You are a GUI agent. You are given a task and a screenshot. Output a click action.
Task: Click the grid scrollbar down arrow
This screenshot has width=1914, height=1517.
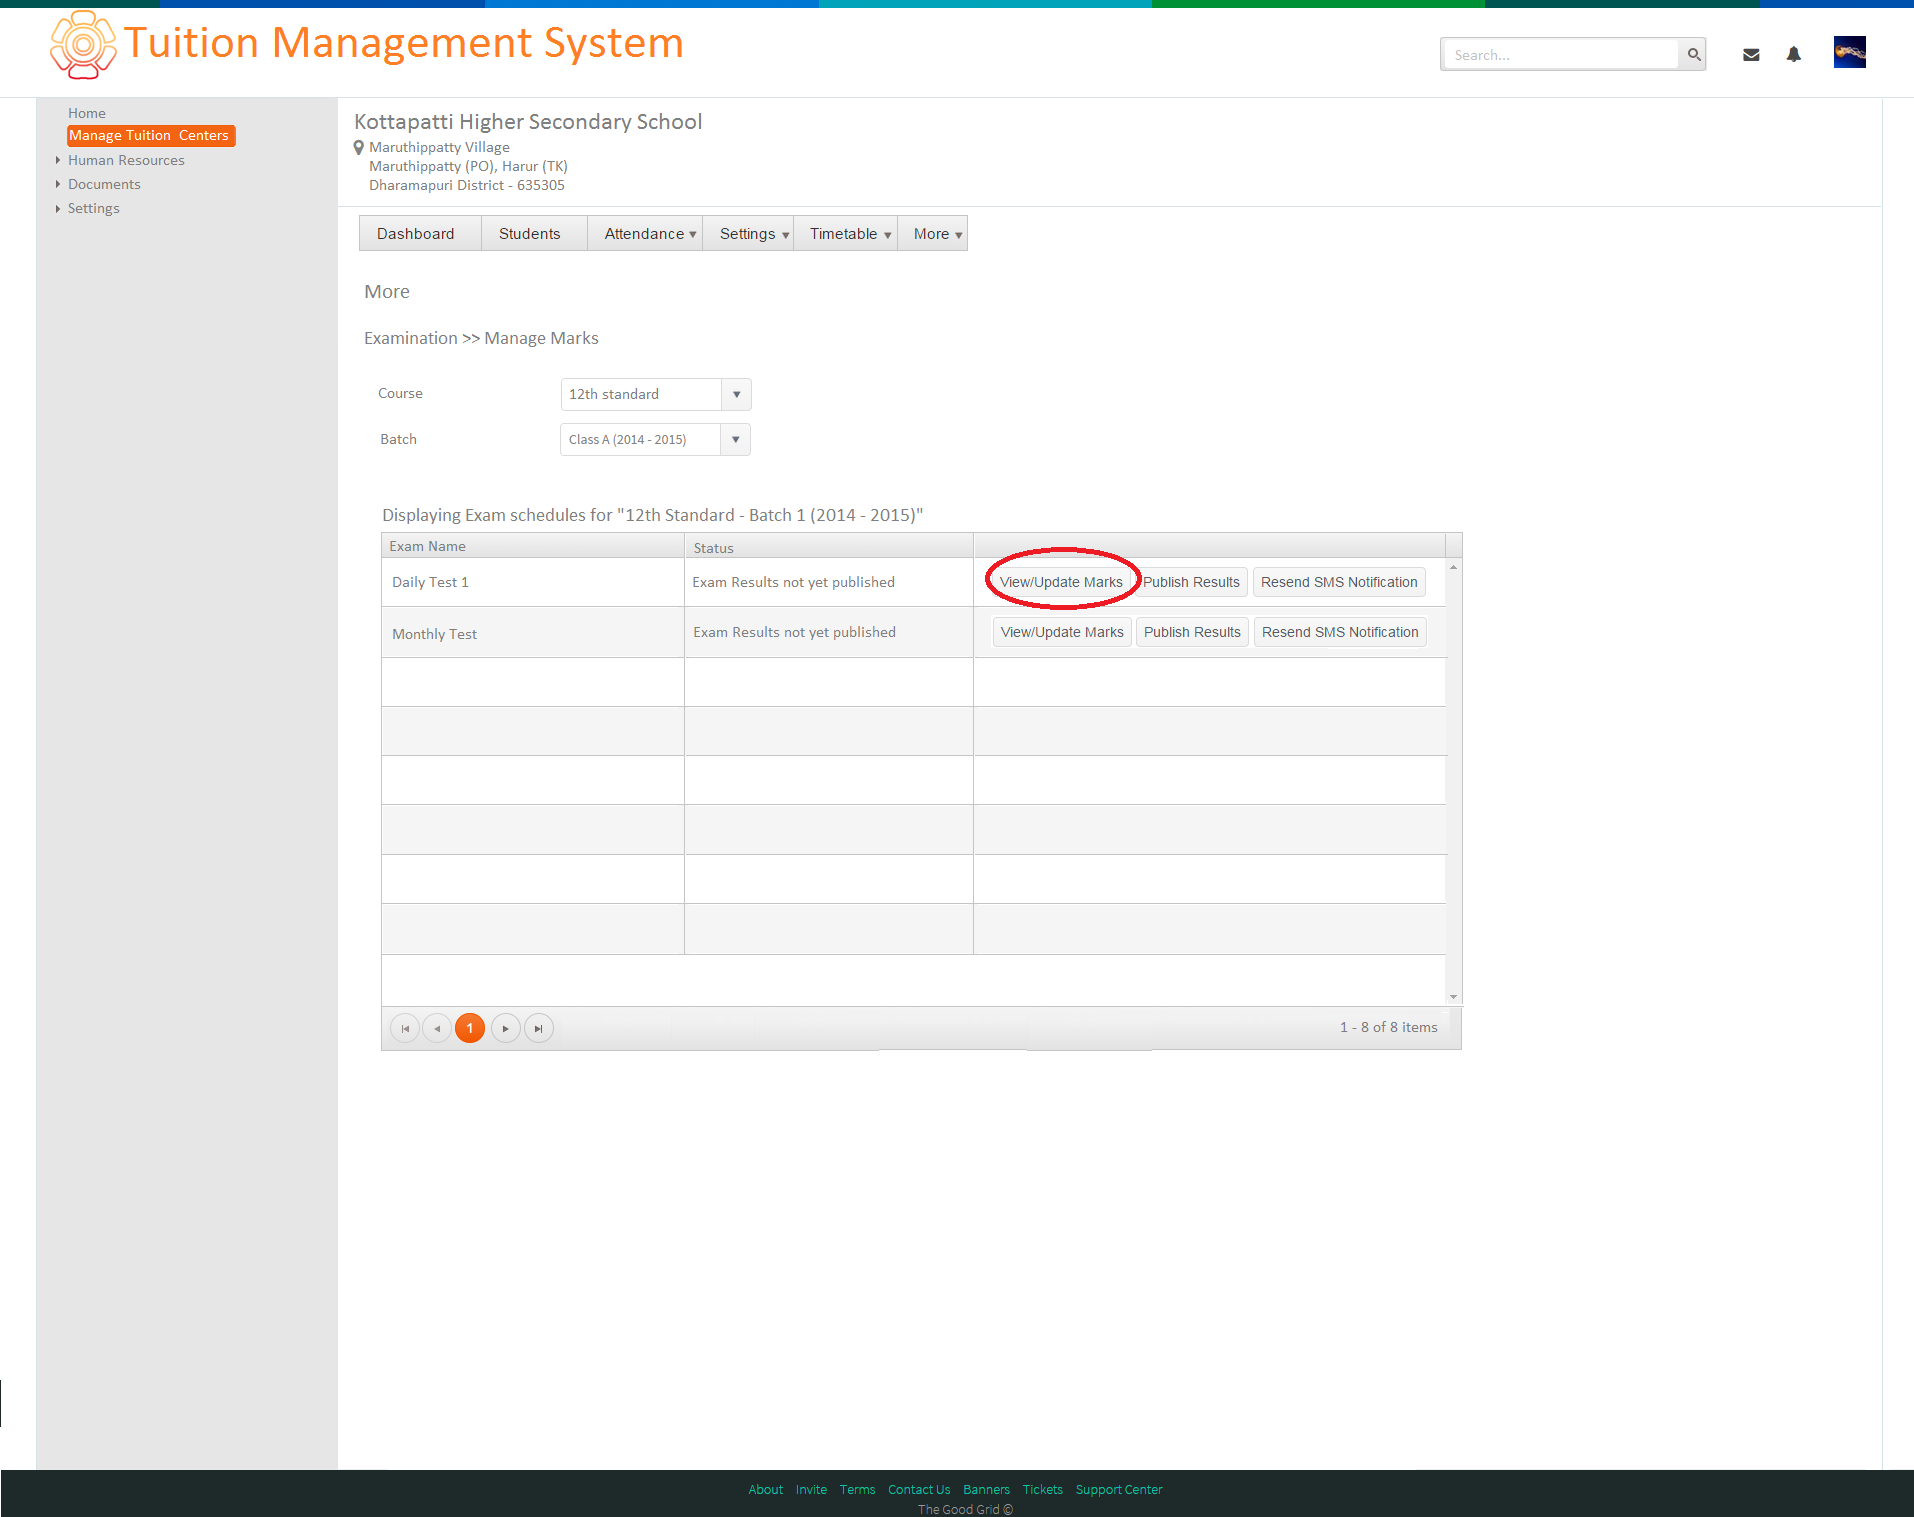pyautogui.click(x=1454, y=997)
